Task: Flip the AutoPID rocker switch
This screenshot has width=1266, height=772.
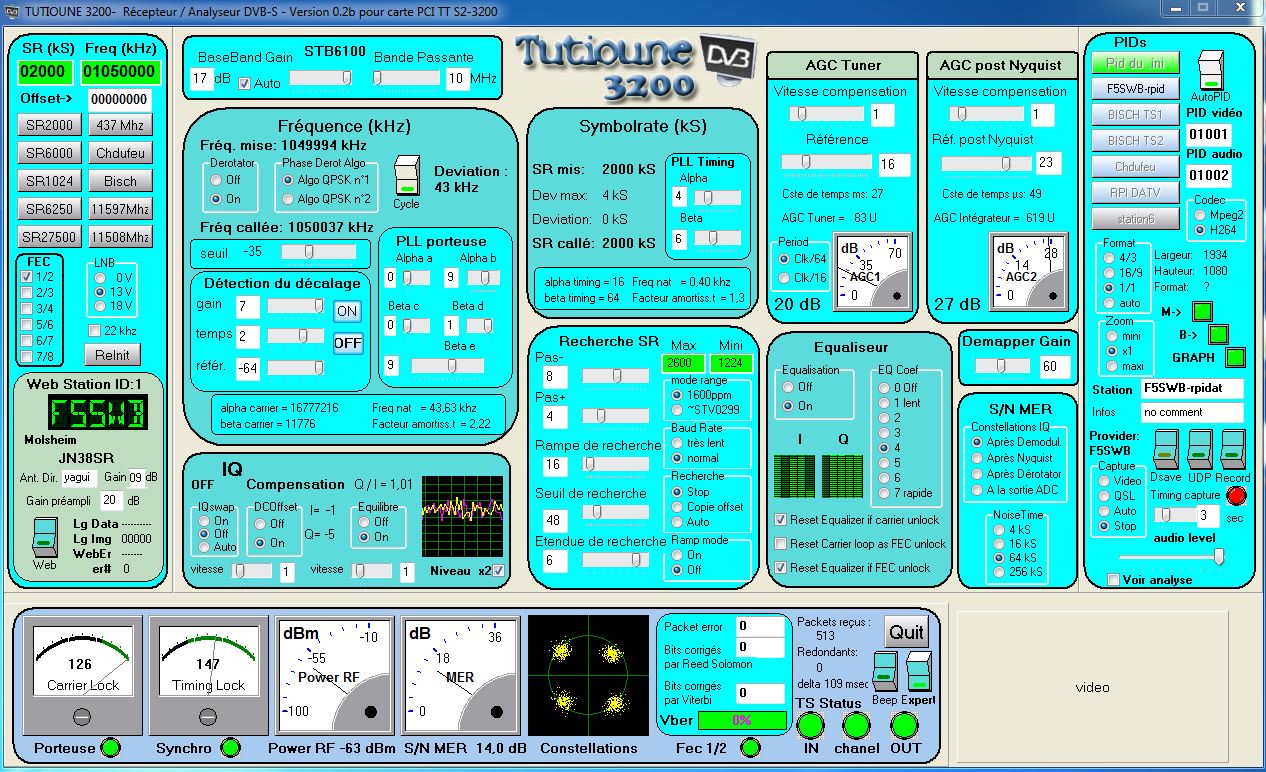Action: pos(1210,72)
